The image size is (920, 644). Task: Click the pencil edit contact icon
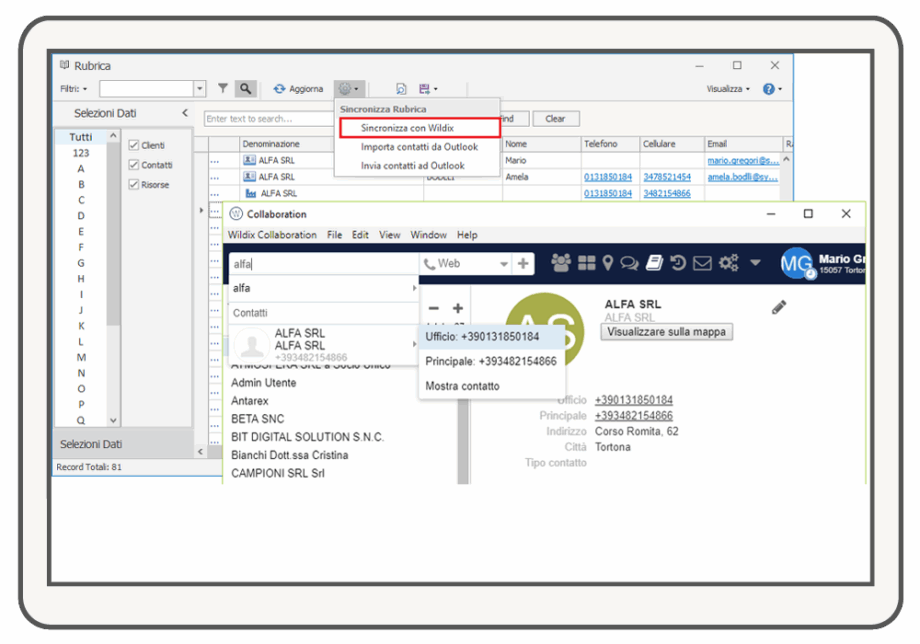coord(779,307)
